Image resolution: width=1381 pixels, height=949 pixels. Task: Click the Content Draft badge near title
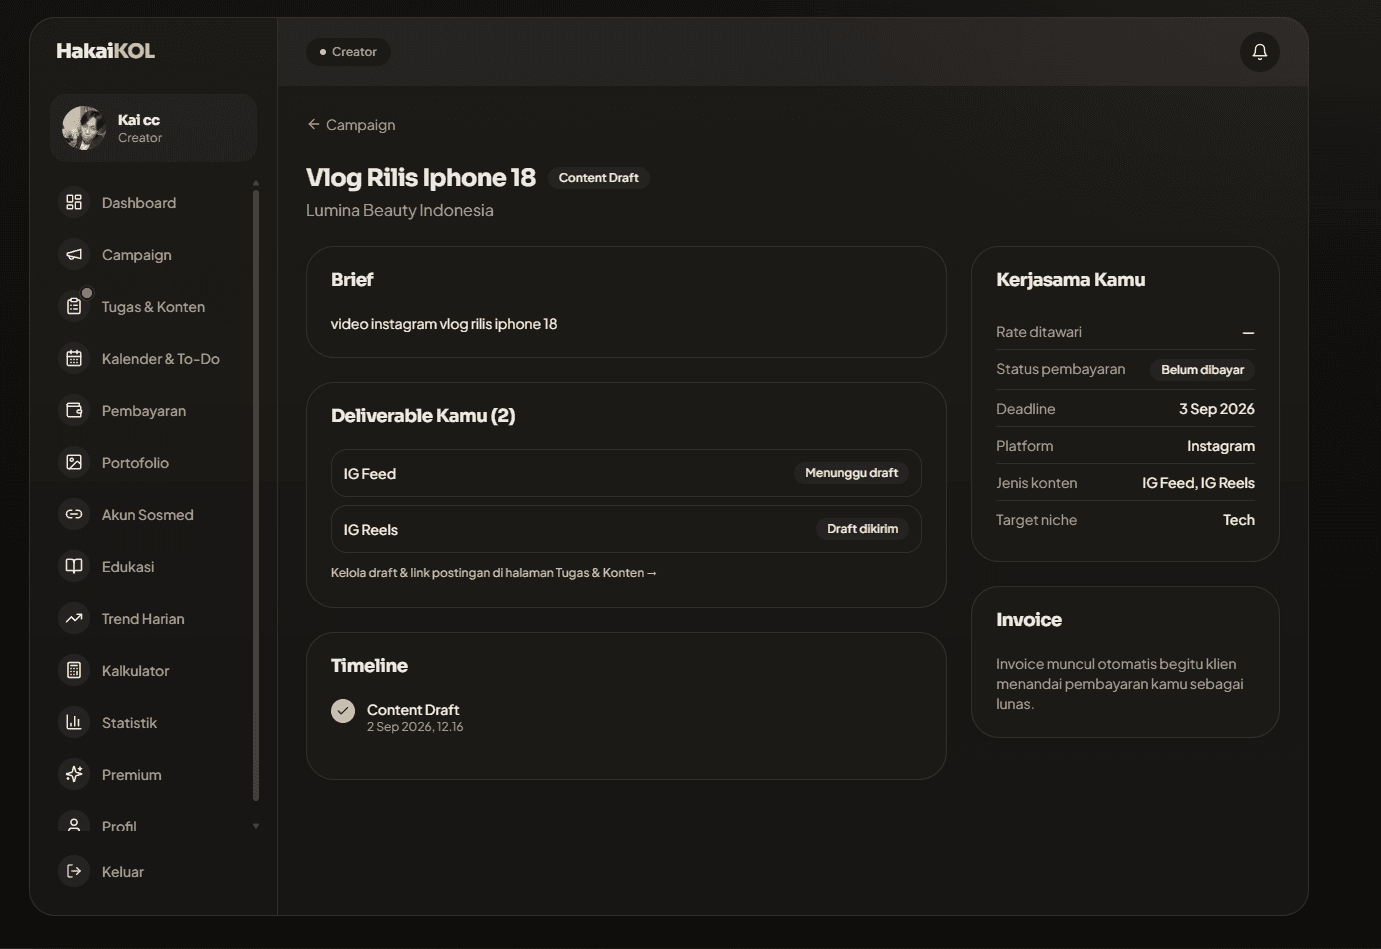(598, 178)
